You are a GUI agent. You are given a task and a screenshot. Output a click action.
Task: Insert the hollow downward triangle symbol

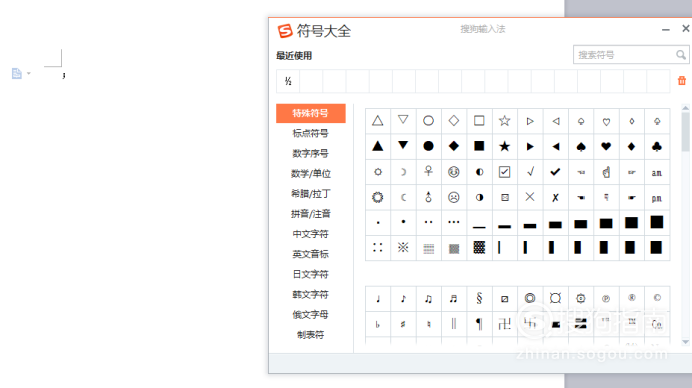pyautogui.click(x=403, y=121)
